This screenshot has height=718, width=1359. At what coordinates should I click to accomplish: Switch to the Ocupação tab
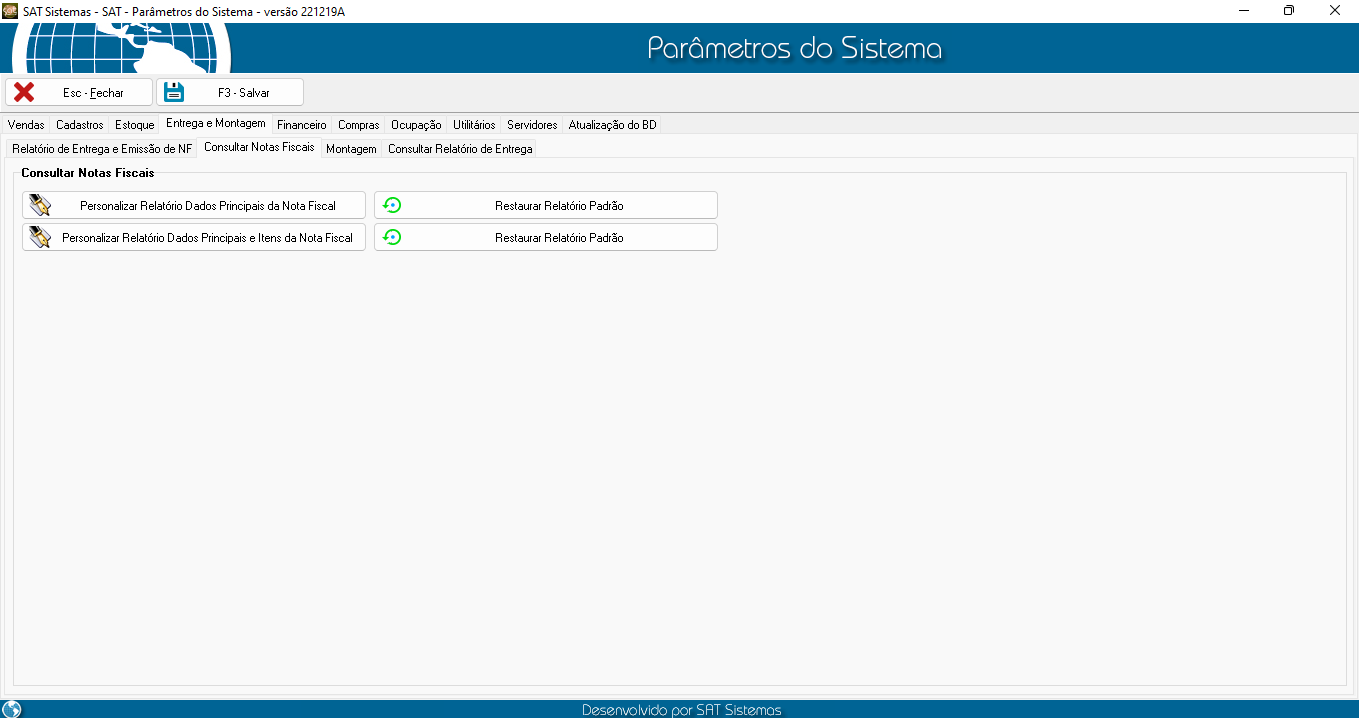coord(416,125)
